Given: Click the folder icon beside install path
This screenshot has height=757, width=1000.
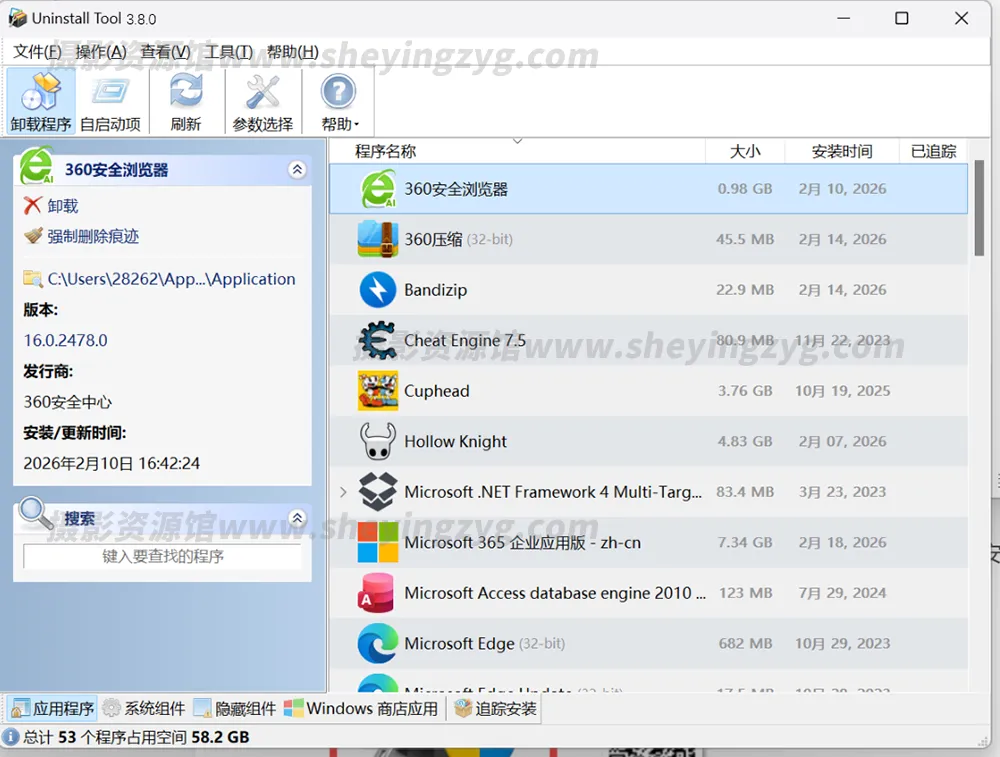Looking at the screenshot, I should coord(33,279).
